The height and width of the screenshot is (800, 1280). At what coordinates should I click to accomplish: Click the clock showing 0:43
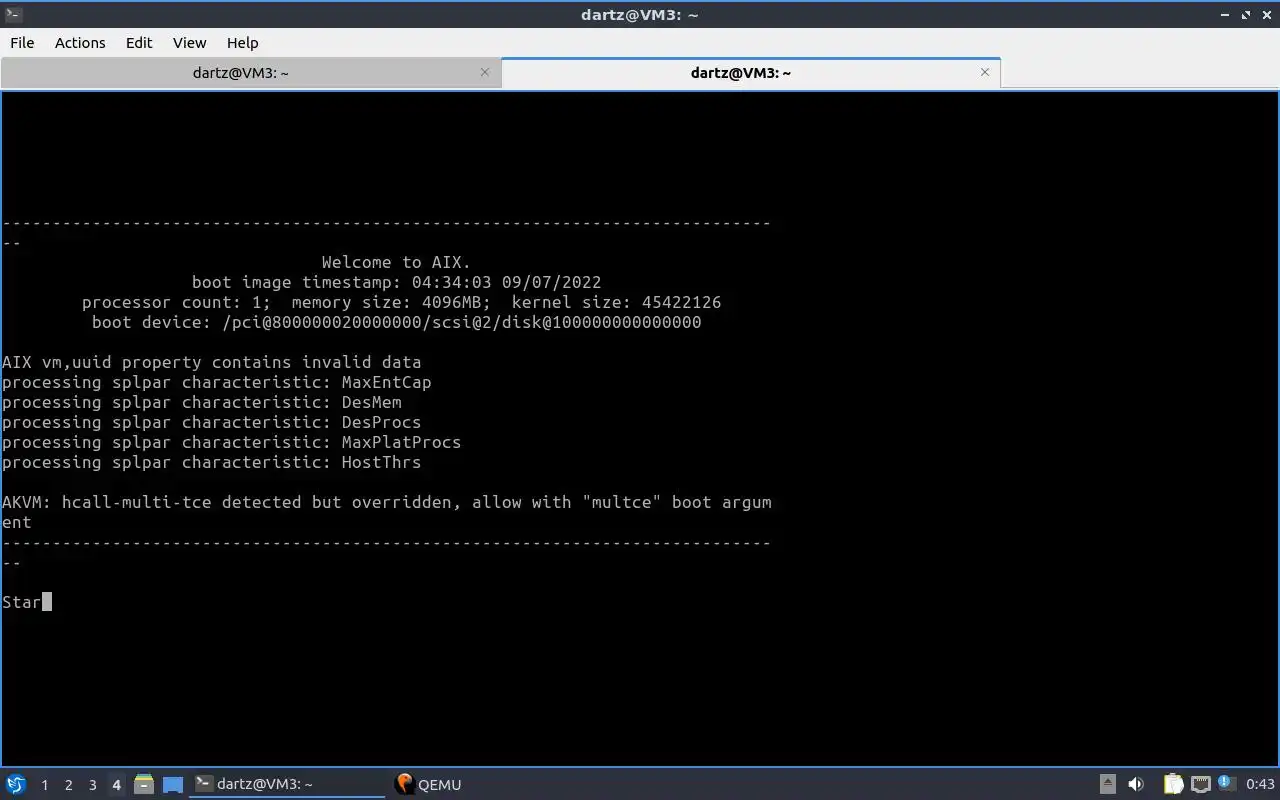click(x=1260, y=785)
